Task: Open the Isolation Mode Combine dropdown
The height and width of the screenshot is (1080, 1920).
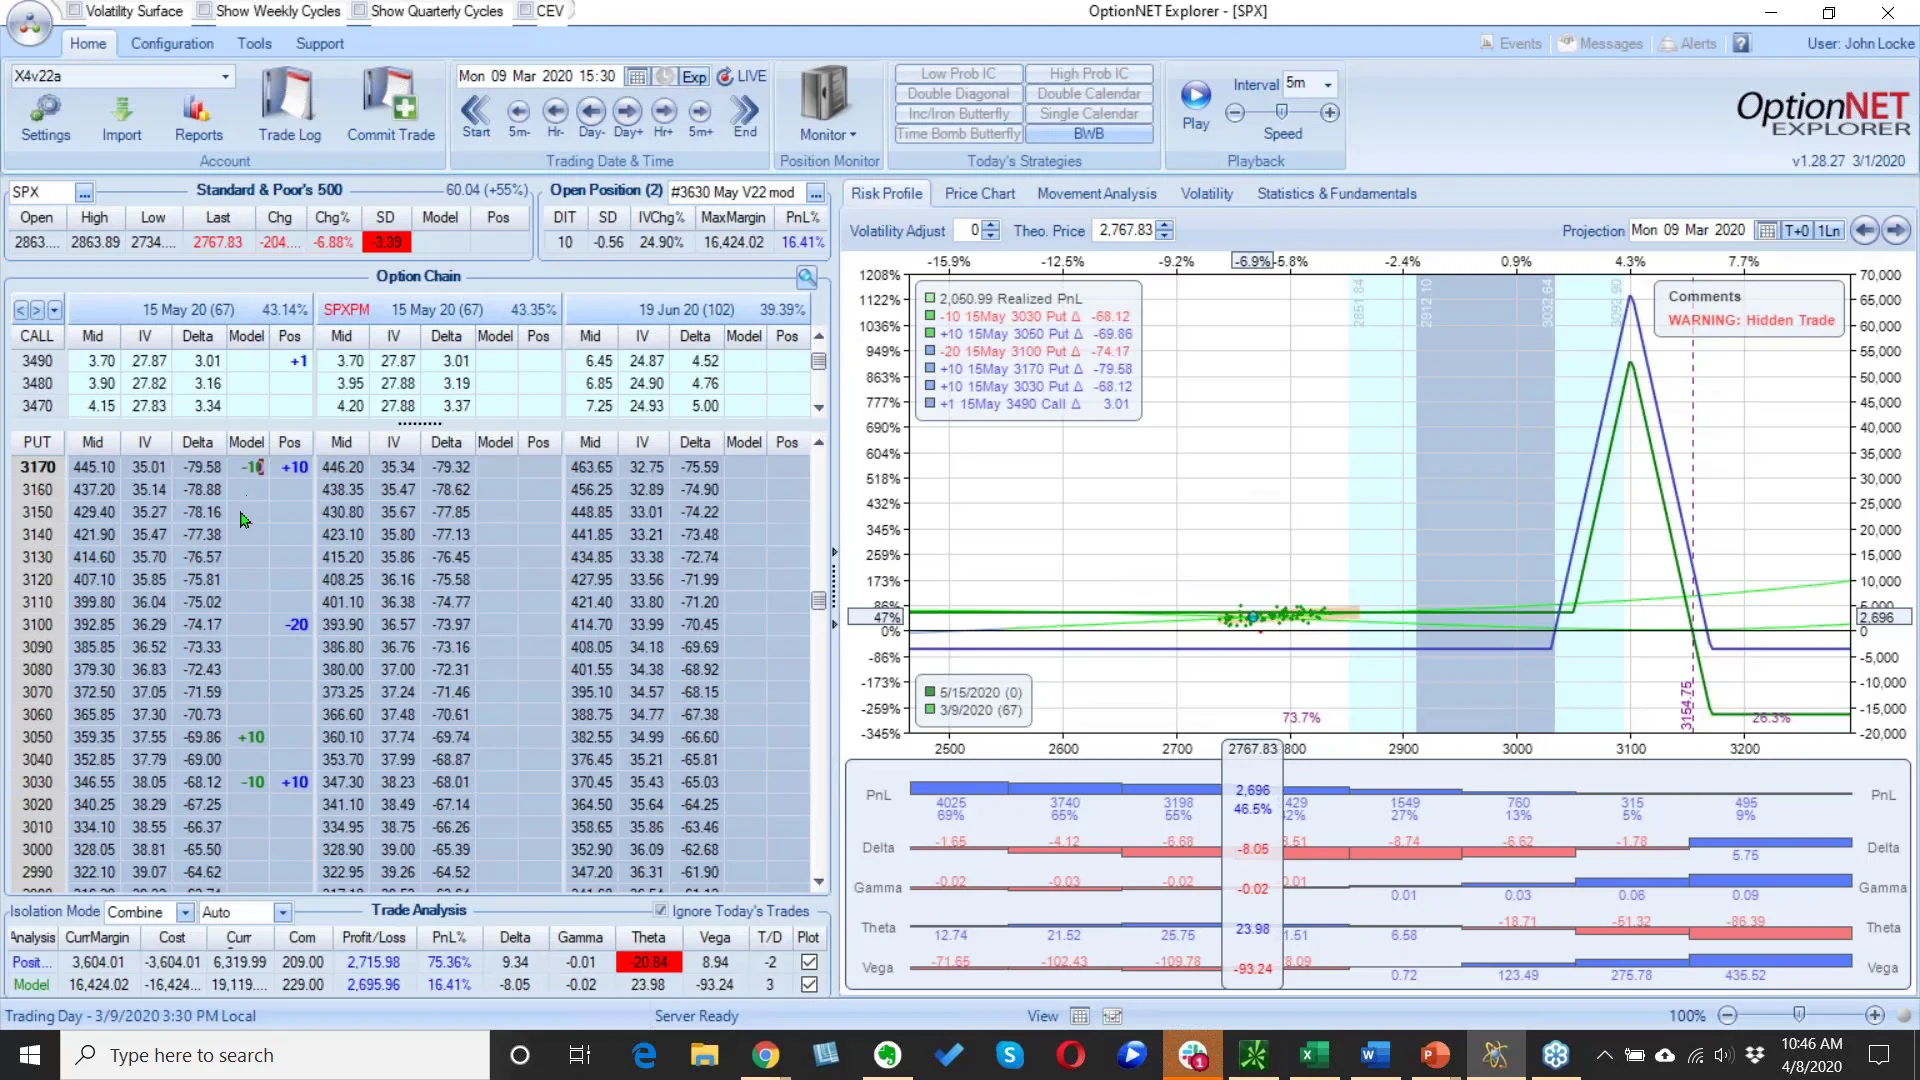Action: coord(185,913)
